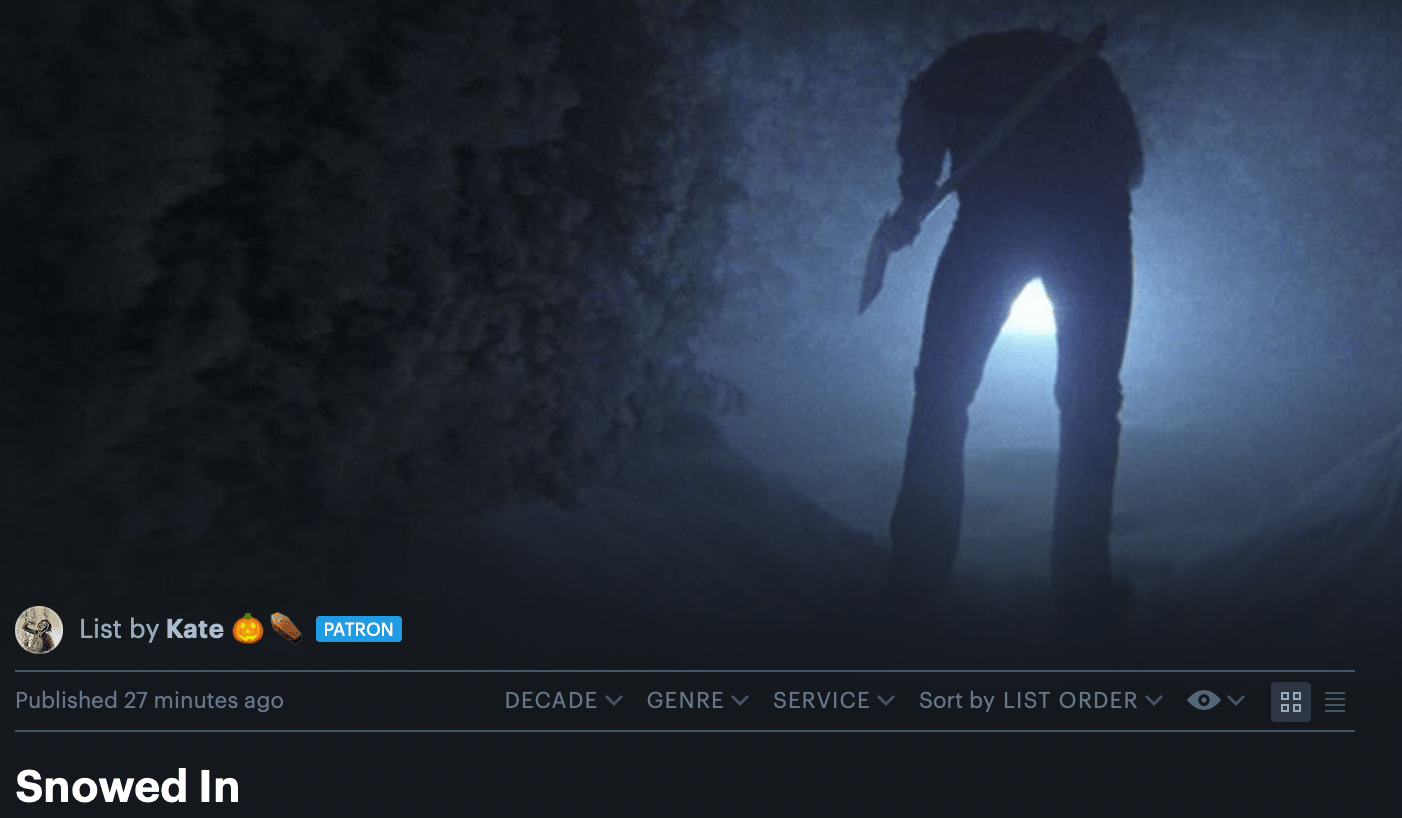Open the eye visibility filter menu
This screenshot has width=1402, height=818.
point(1216,701)
